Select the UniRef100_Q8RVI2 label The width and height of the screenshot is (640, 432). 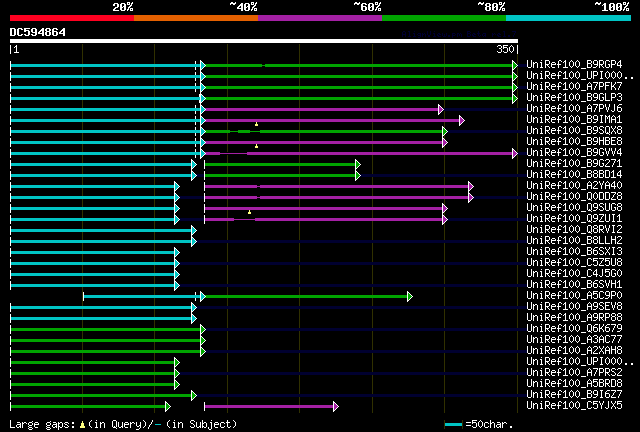[x=574, y=229]
